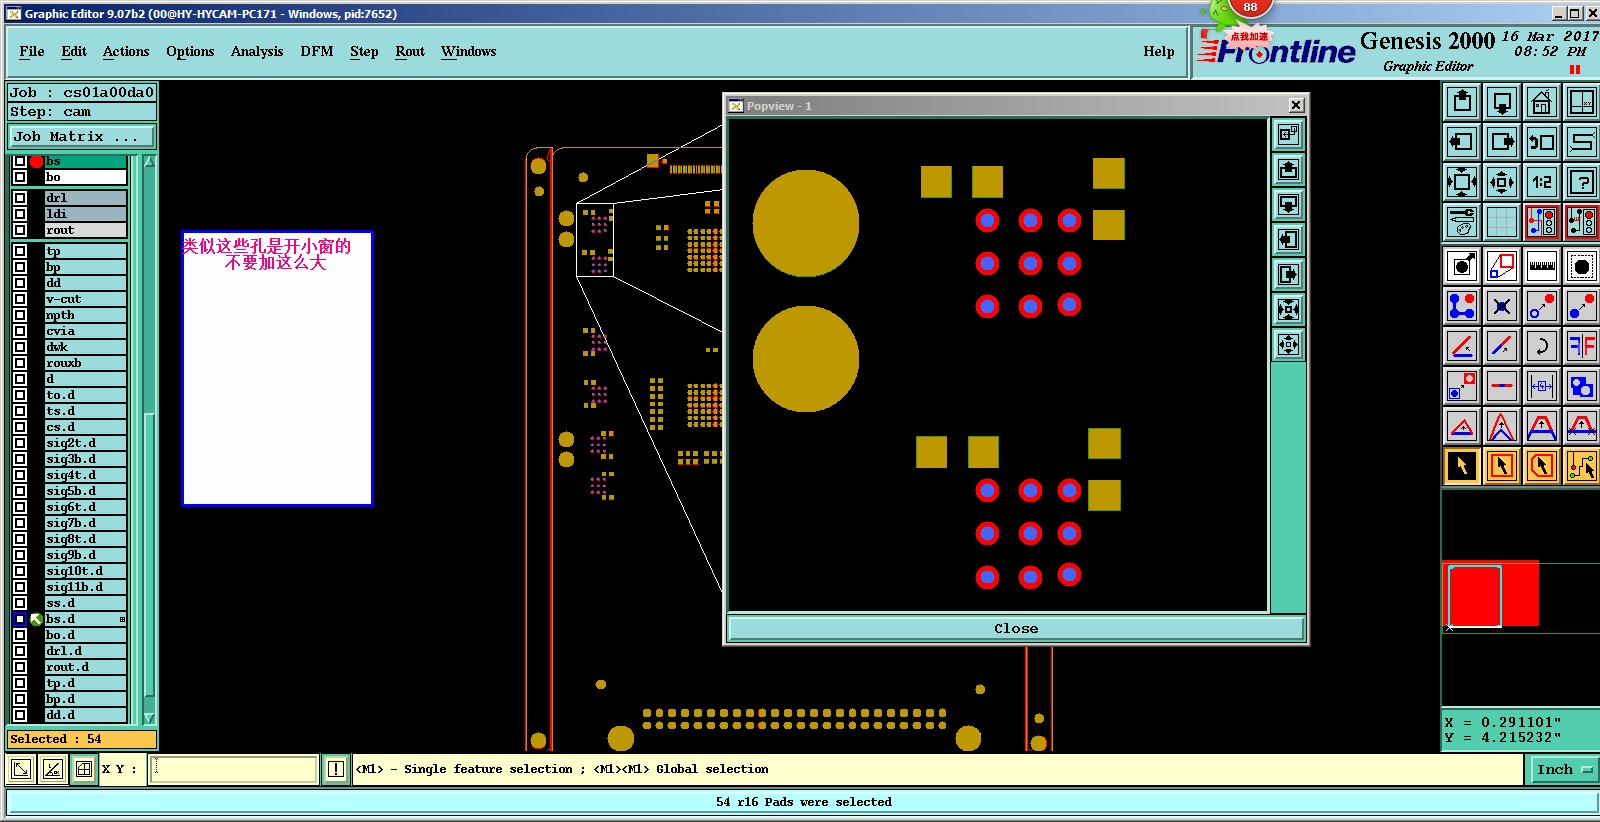Select the polygon selection arrow tool
The width and height of the screenshot is (1600, 822).
click(x=1542, y=466)
